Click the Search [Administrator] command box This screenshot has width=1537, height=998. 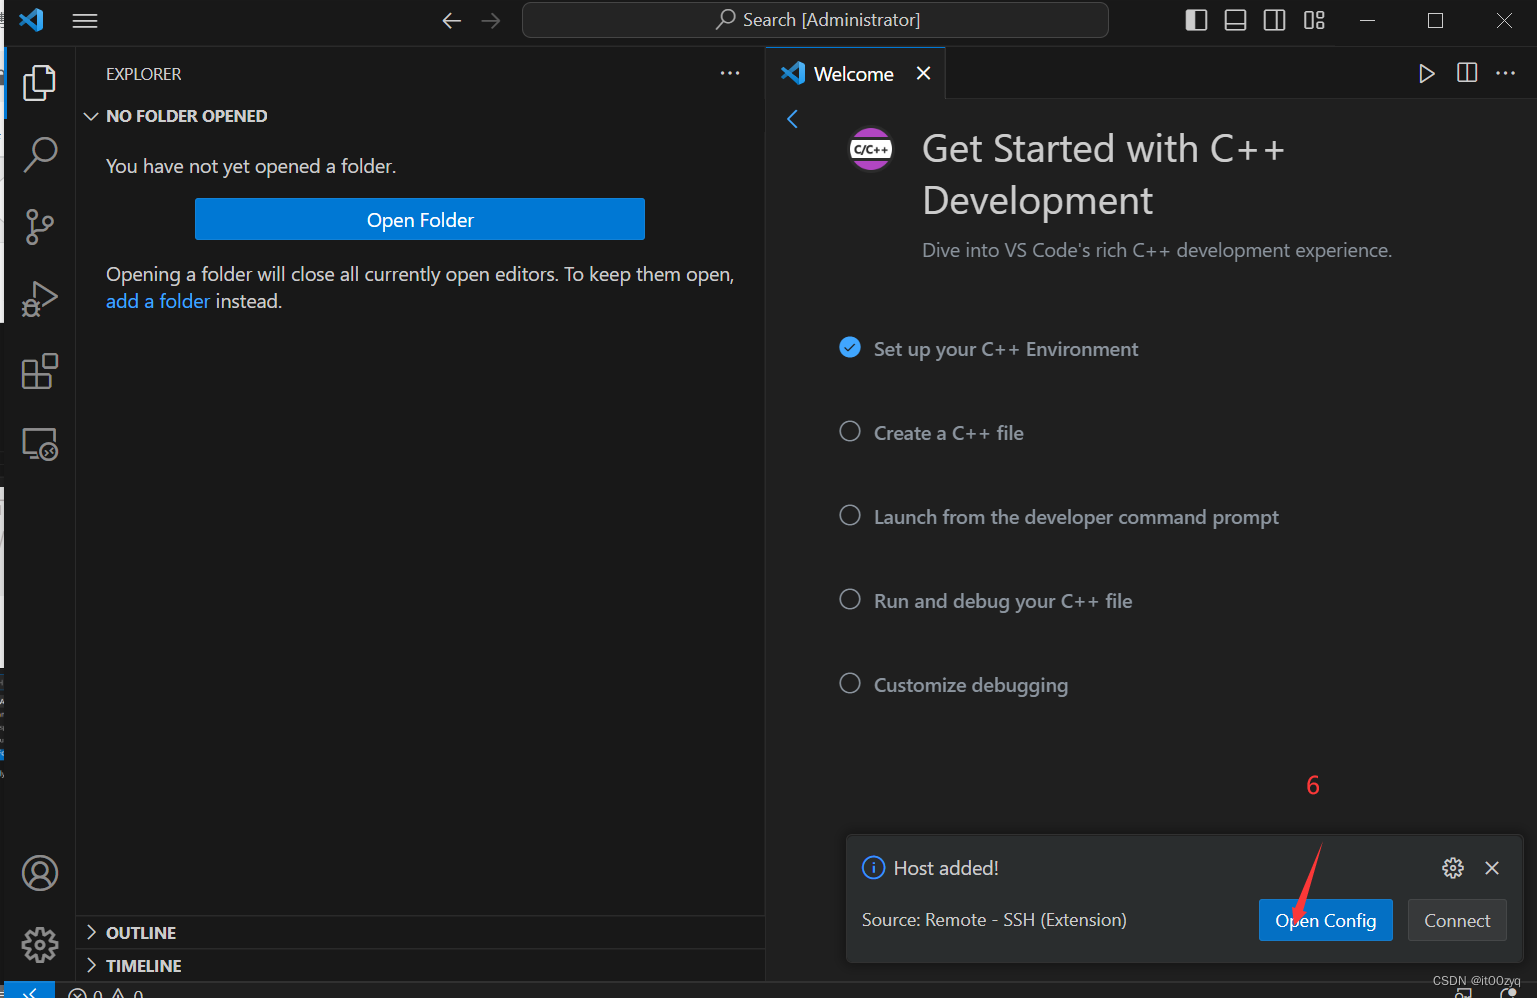pos(815,20)
